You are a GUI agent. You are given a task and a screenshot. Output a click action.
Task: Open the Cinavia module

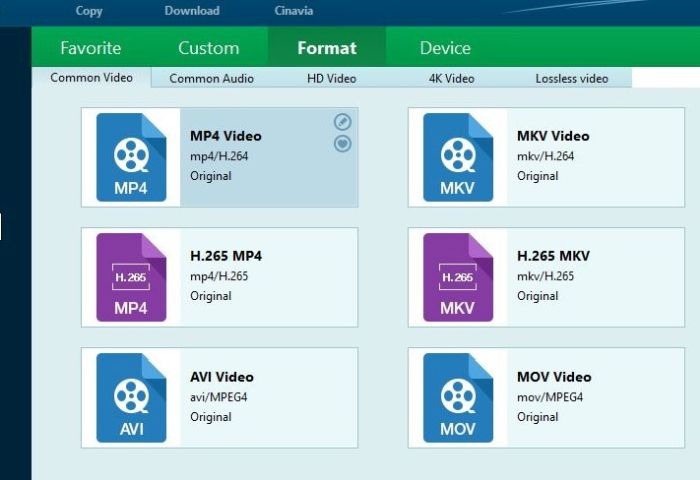(x=293, y=11)
